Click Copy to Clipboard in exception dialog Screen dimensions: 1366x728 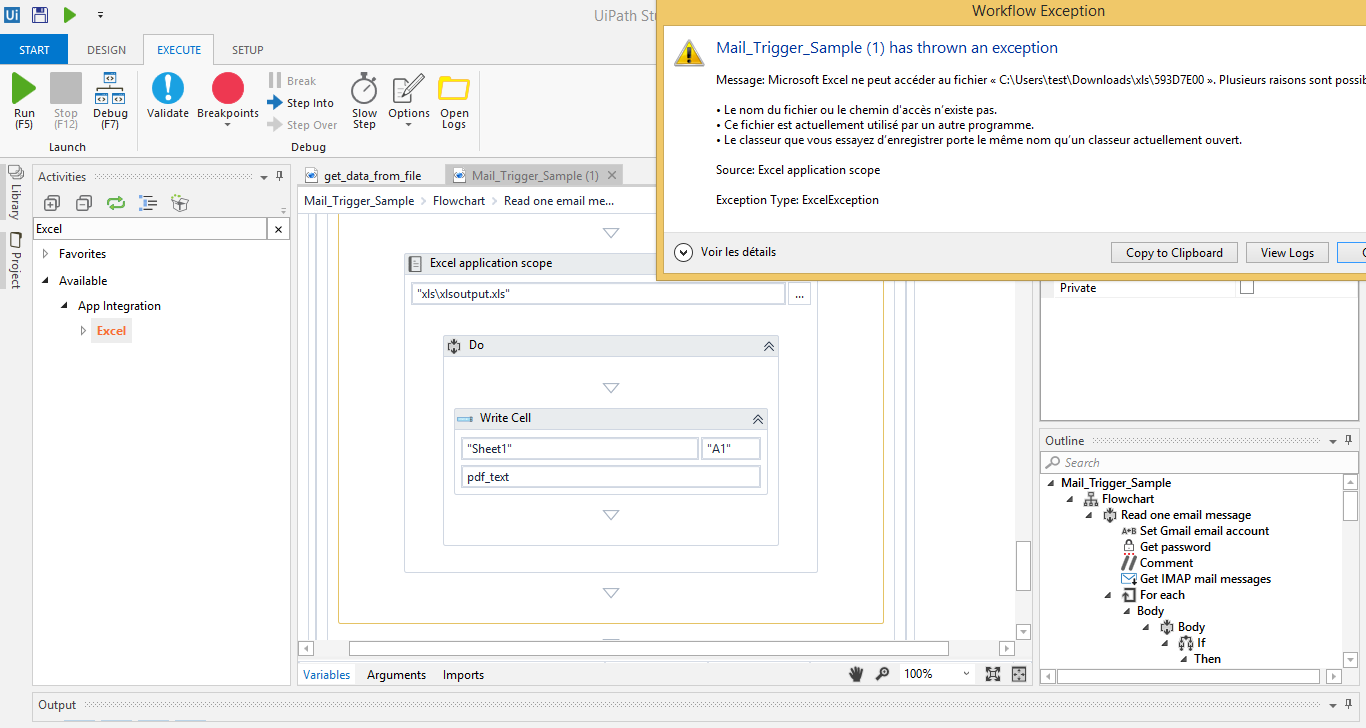coord(1174,253)
